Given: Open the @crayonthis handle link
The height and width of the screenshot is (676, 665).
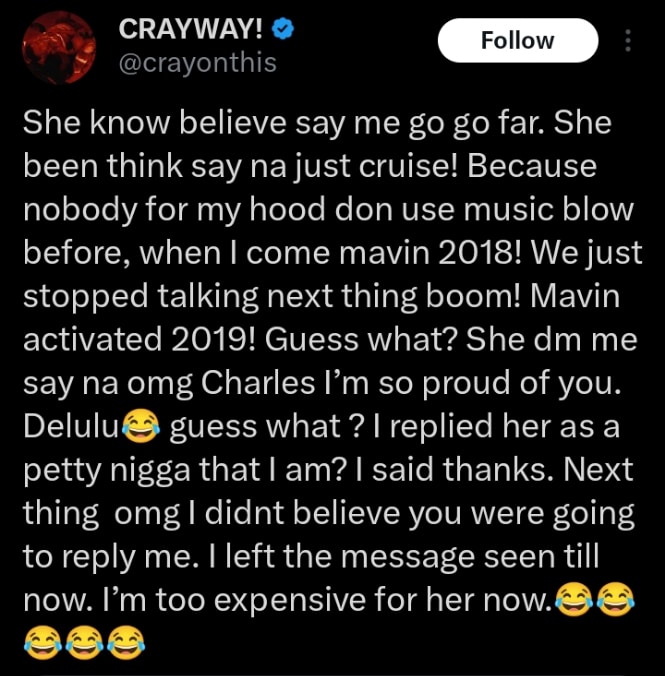Looking at the screenshot, I should 198,63.
